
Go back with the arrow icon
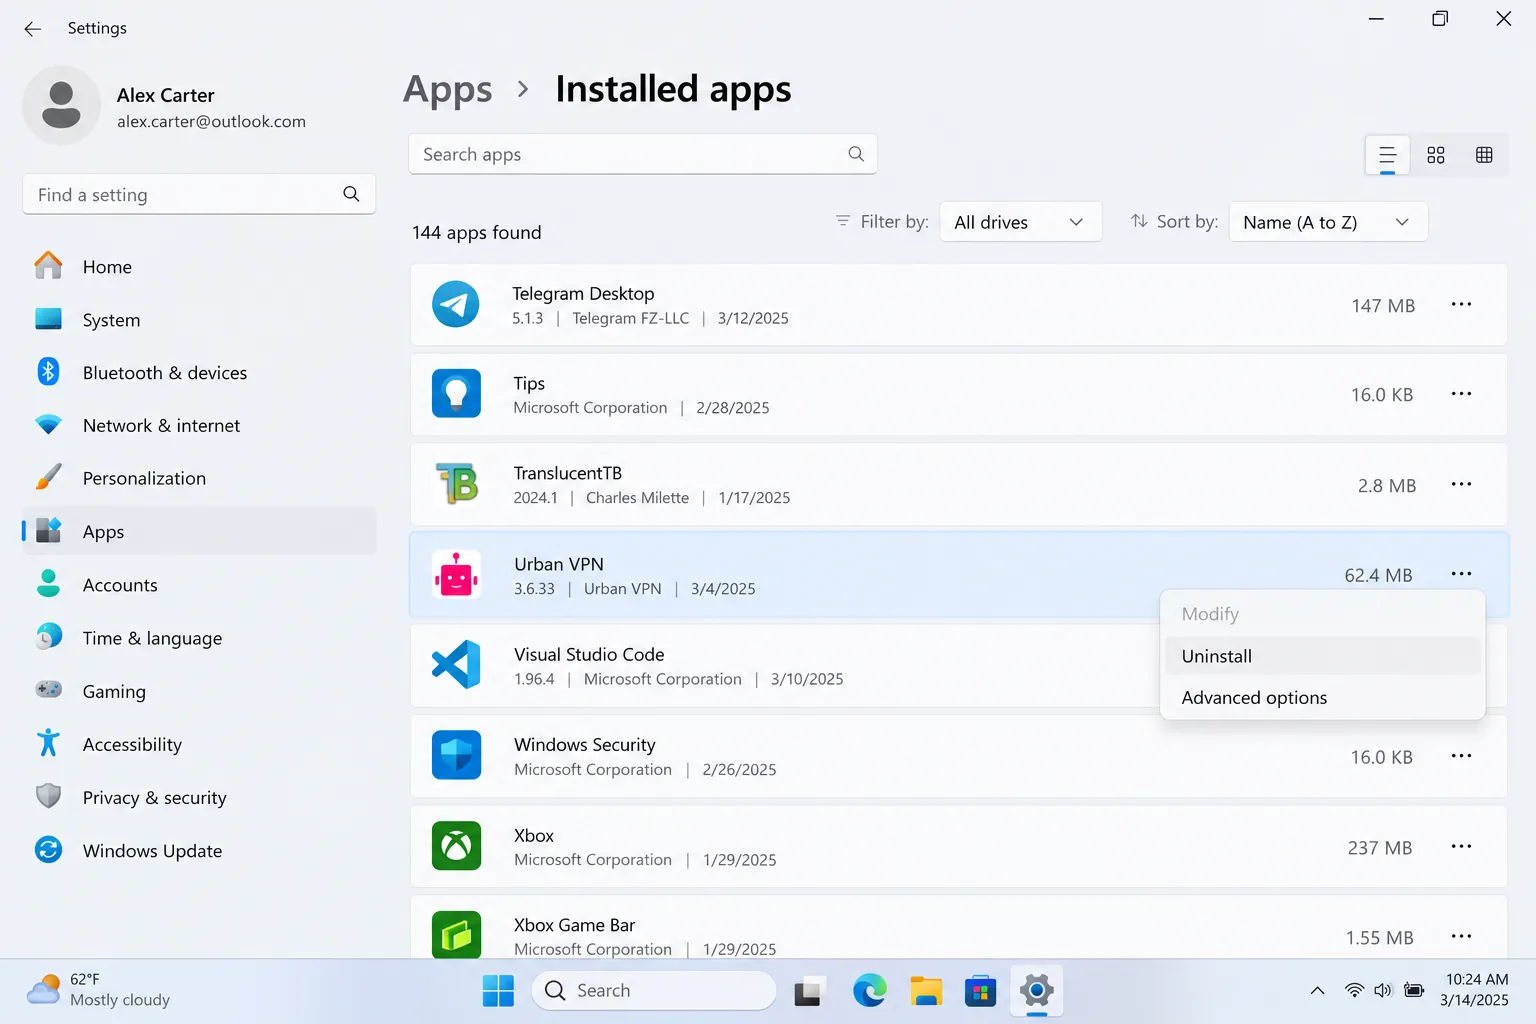click(33, 29)
